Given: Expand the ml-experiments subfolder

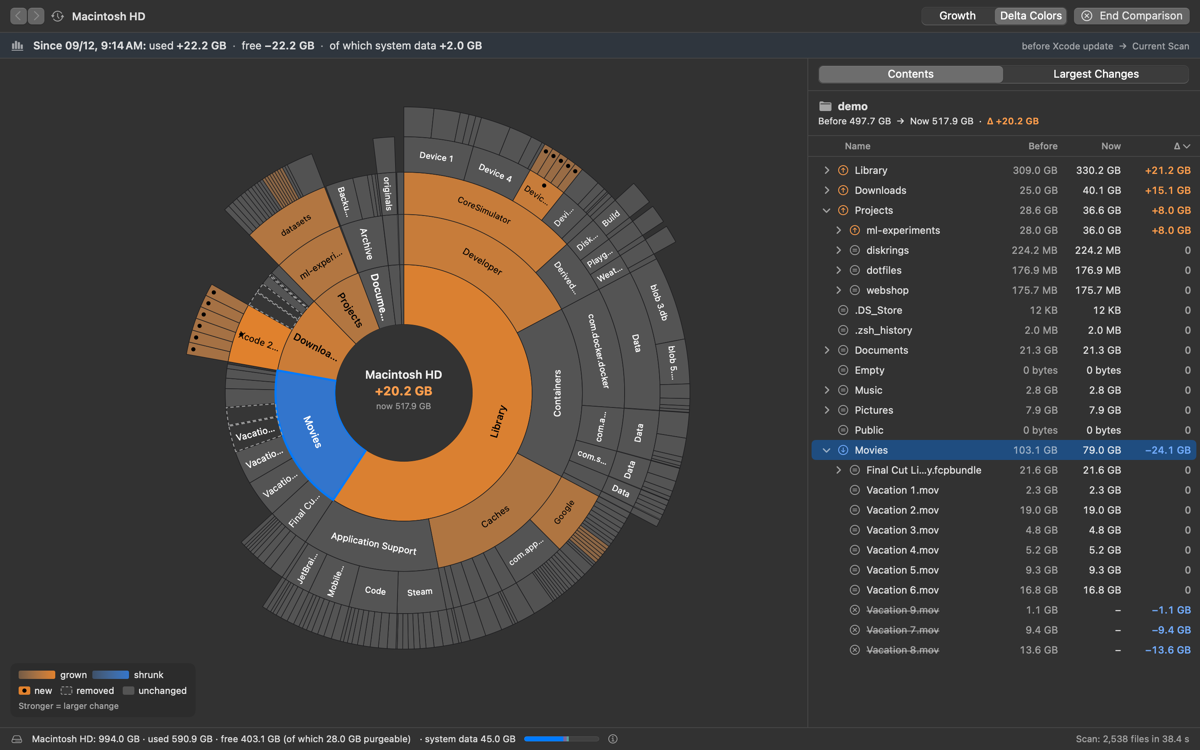Looking at the screenshot, I should (x=838, y=230).
